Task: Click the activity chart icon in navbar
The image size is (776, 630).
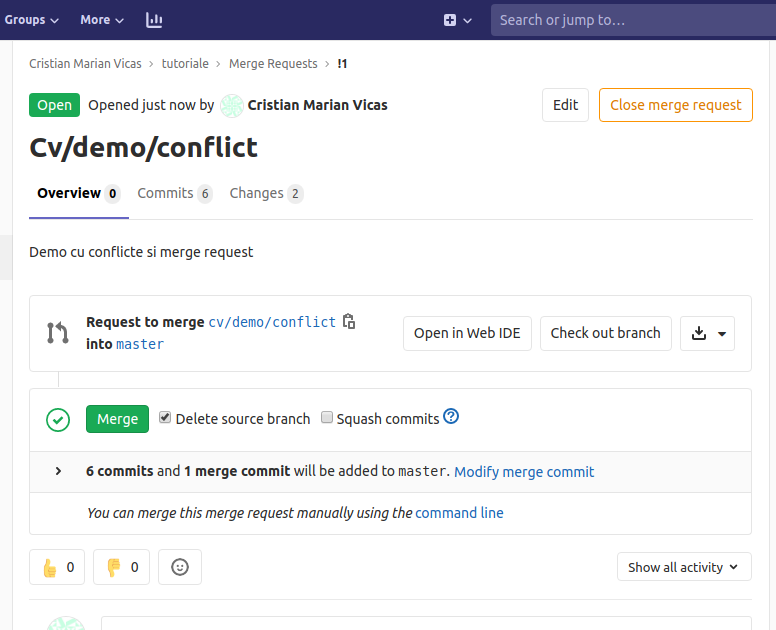Action: (x=154, y=20)
